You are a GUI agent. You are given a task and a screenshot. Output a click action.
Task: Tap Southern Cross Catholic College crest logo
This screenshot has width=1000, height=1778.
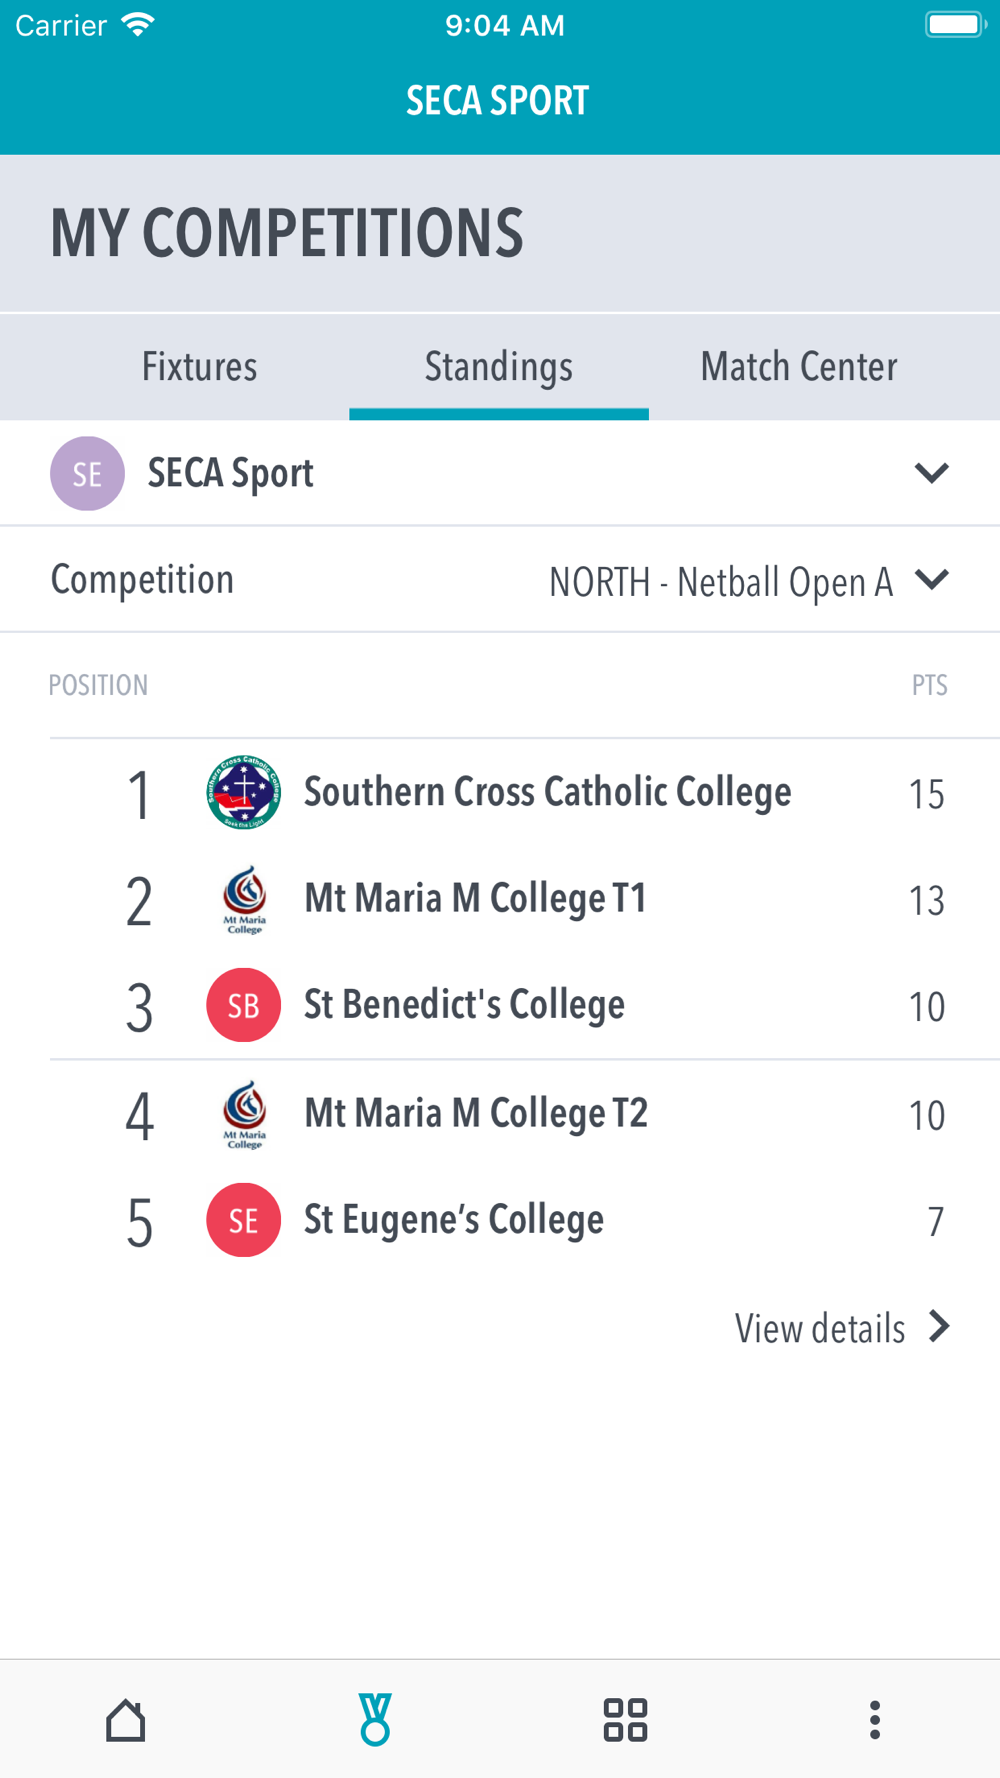coord(243,792)
